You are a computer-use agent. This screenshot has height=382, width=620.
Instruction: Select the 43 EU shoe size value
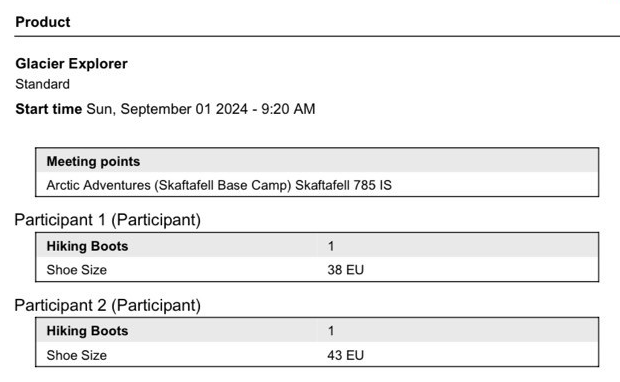point(346,355)
